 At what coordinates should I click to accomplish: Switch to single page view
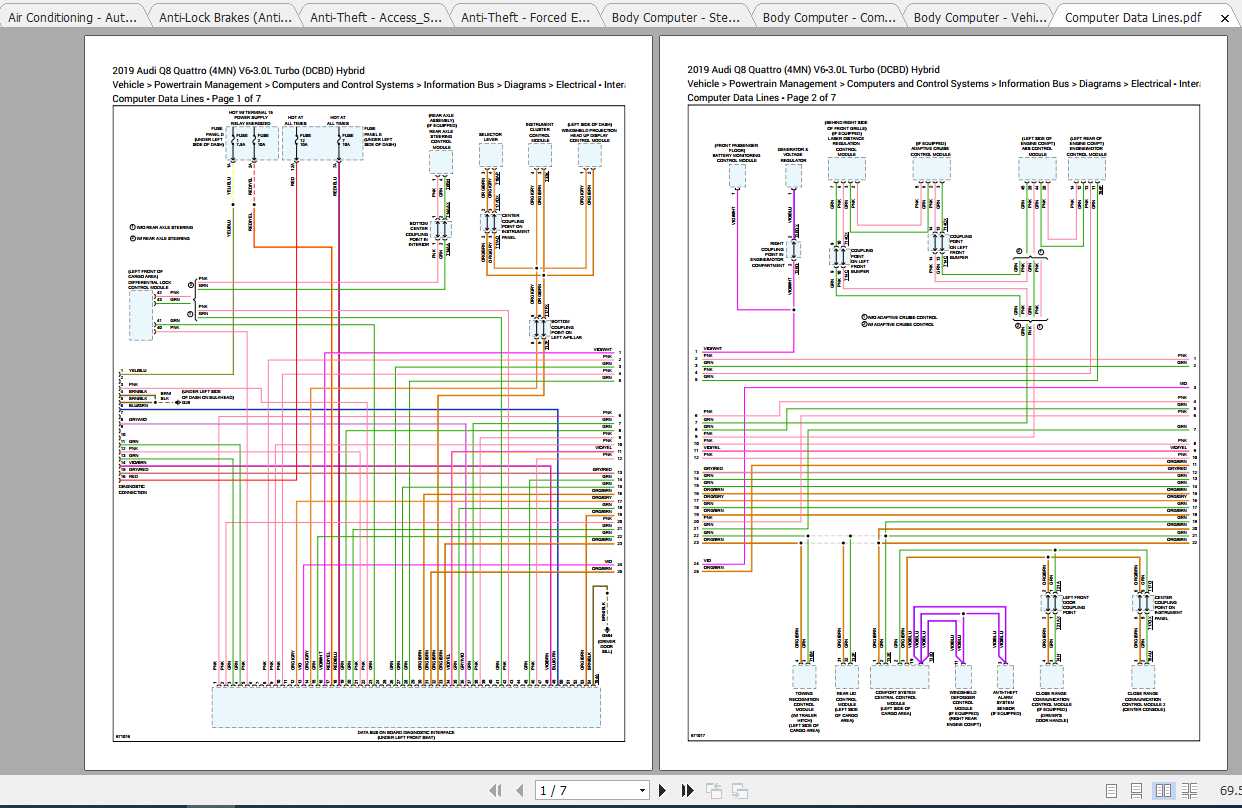click(x=1112, y=790)
